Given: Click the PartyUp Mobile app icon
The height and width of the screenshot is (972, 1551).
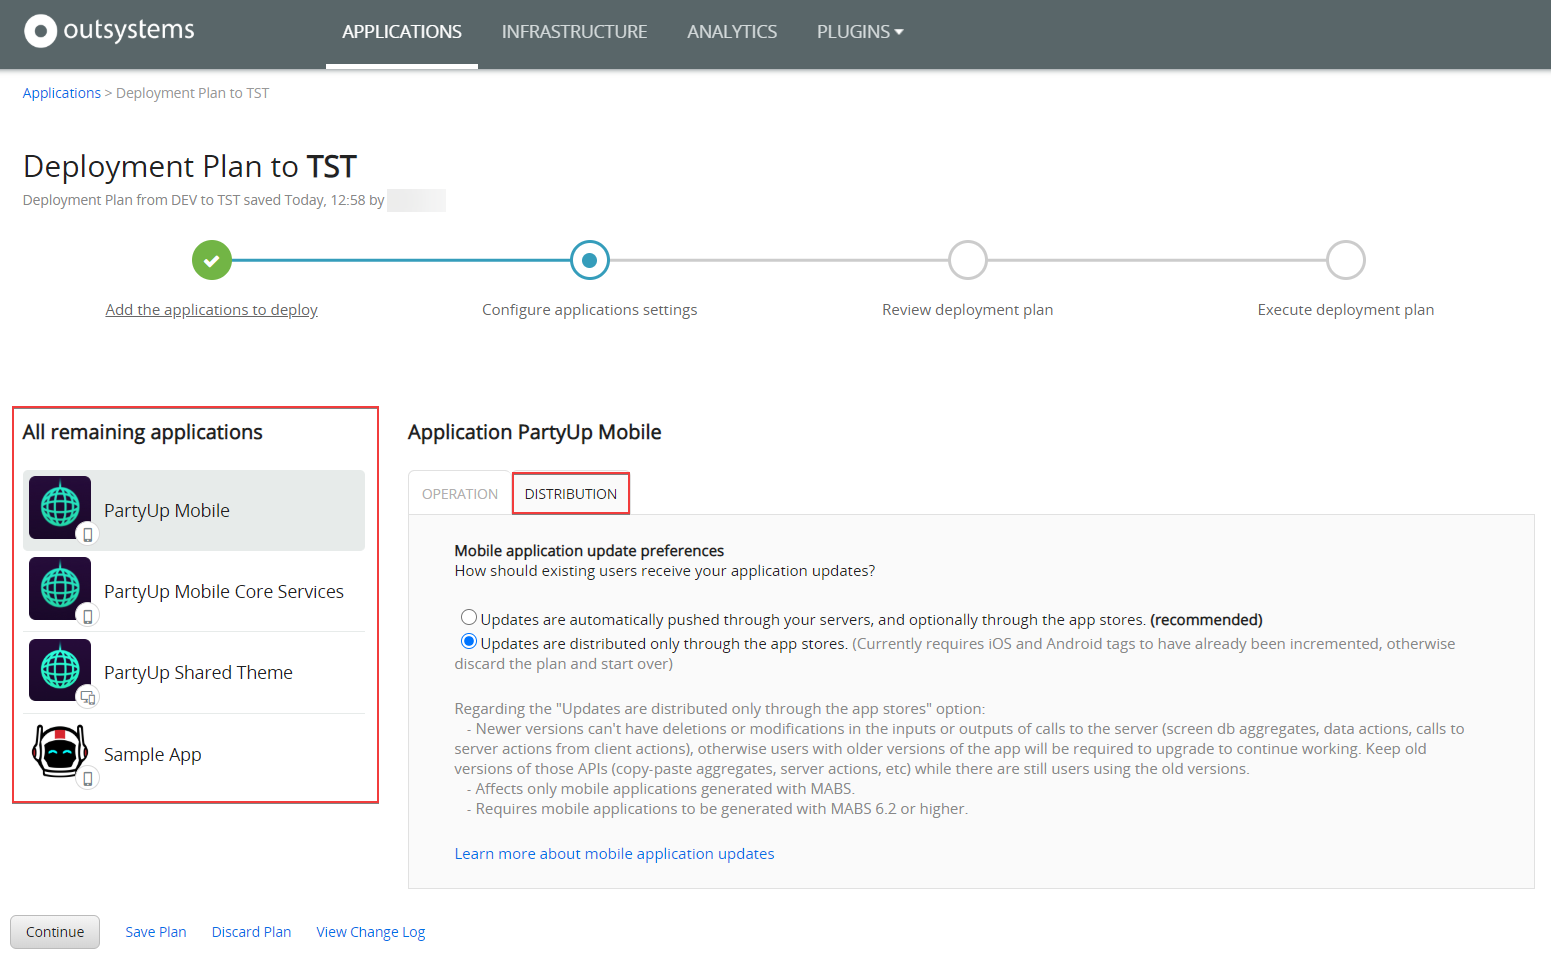Looking at the screenshot, I should click(60, 507).
